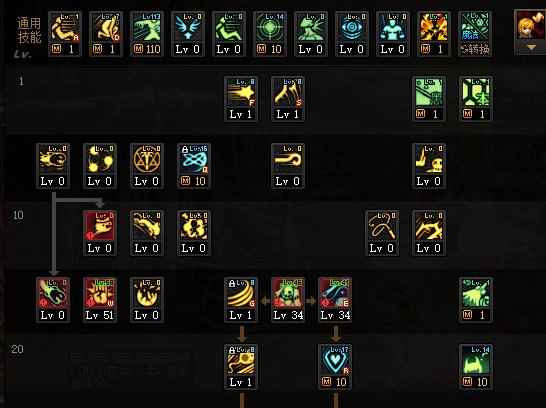Click the heart shield skill with R hotkey
Image resolution: width=546 pixels, height=408 pixels.
[335, 367]
